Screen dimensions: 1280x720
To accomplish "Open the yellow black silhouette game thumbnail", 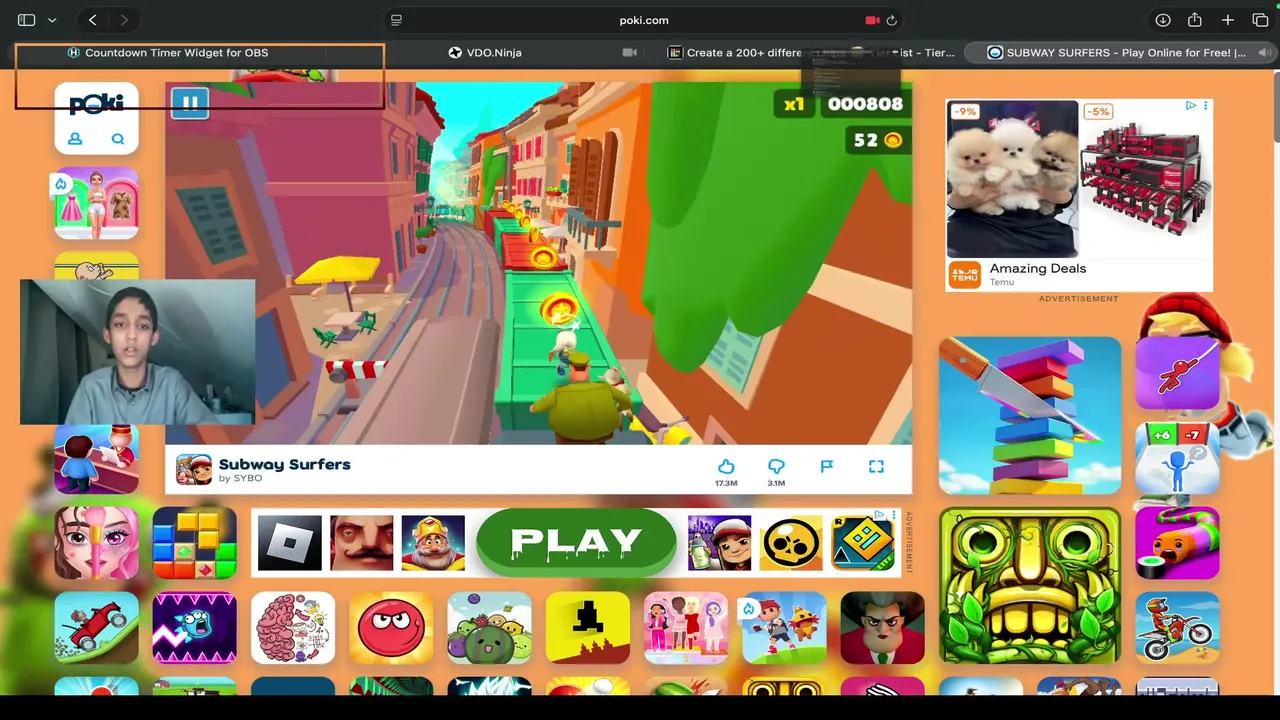I will [x=588, y=628].
